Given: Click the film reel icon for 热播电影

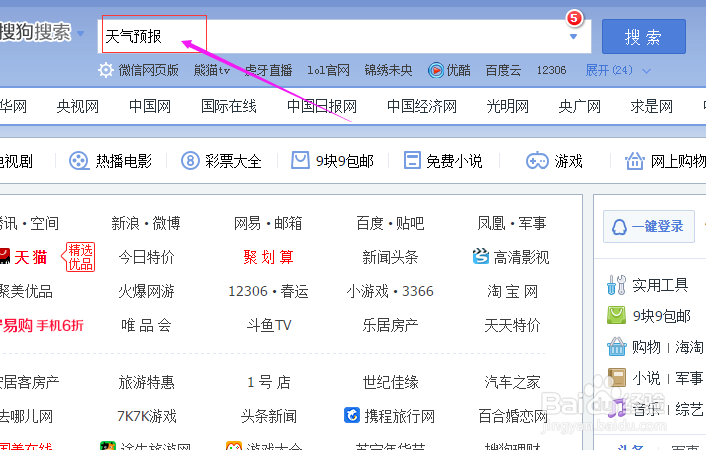Looking at the screenshot, I should 79,161.
